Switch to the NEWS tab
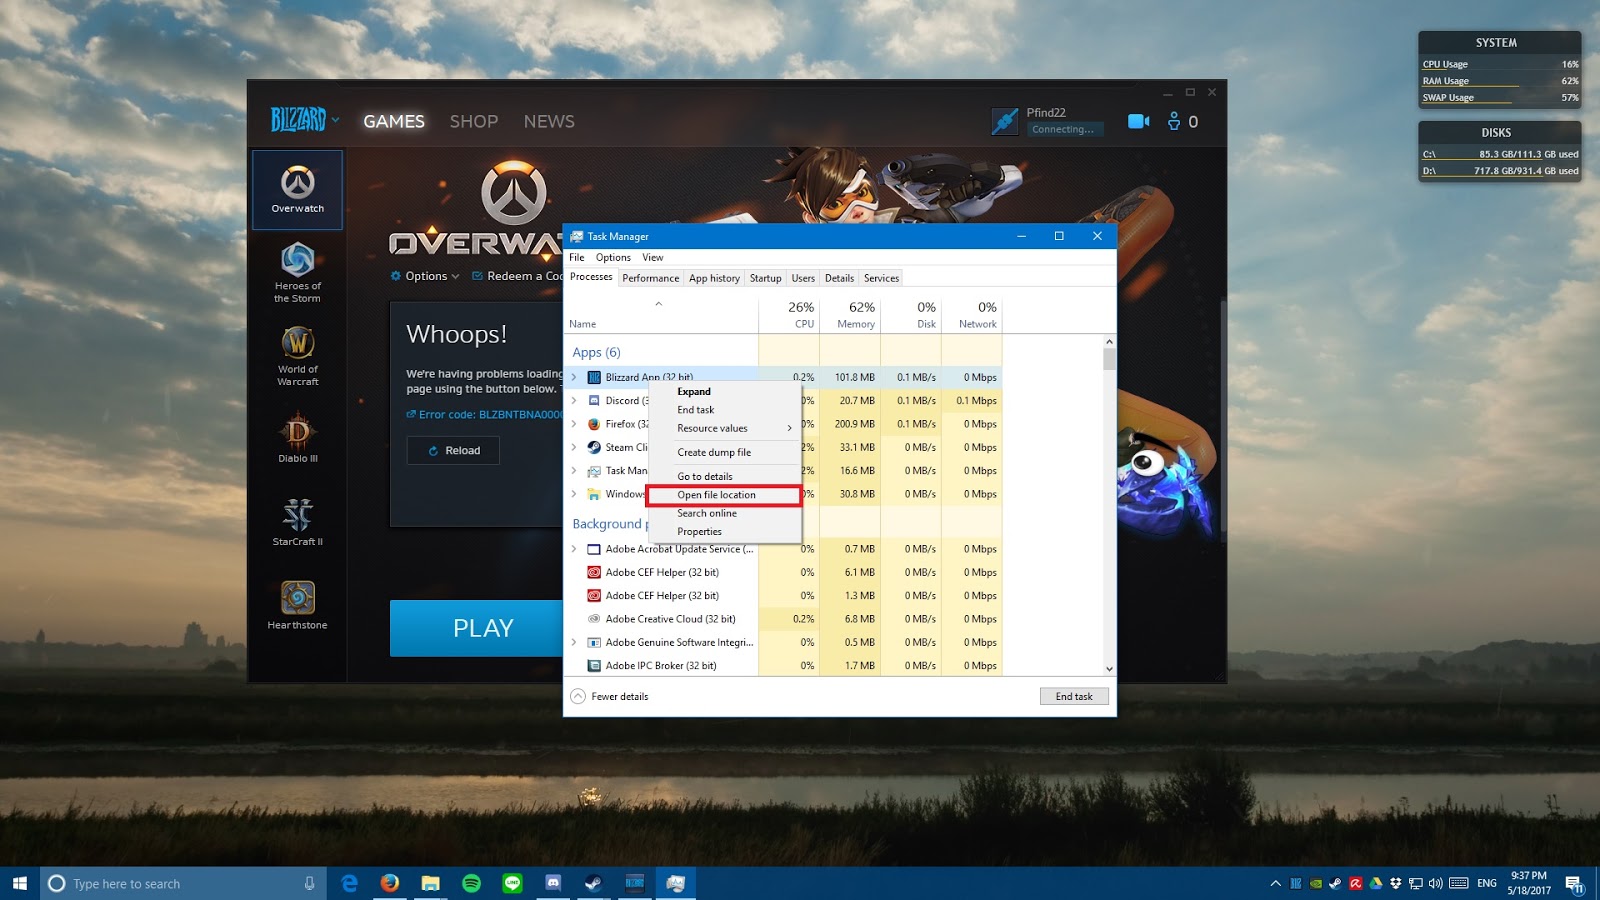 tap(549, 121)
